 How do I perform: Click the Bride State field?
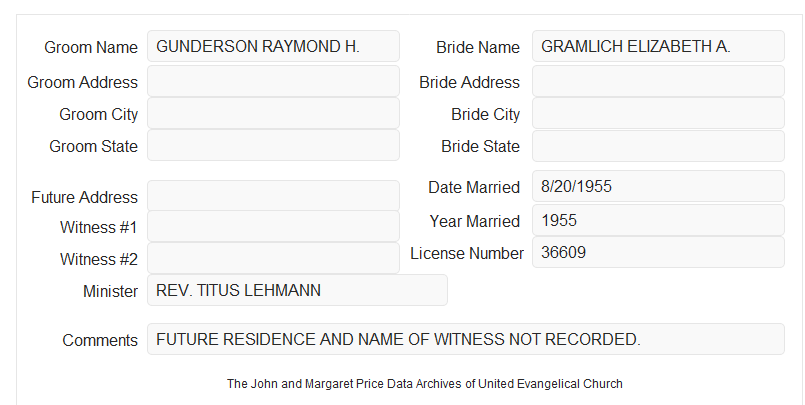click(658, 146)
